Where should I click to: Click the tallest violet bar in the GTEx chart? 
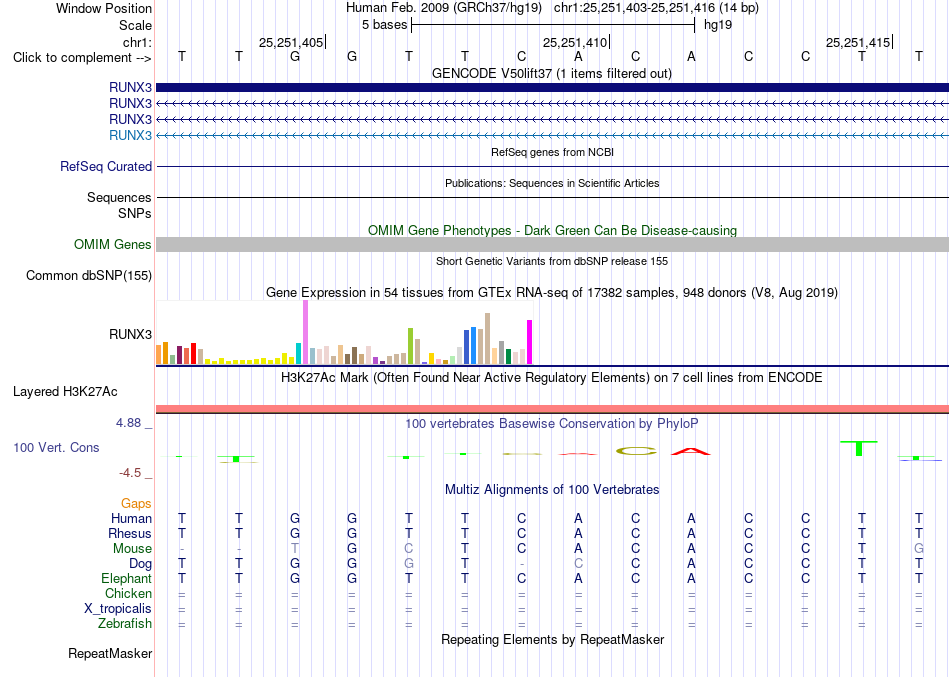[305, 332]
